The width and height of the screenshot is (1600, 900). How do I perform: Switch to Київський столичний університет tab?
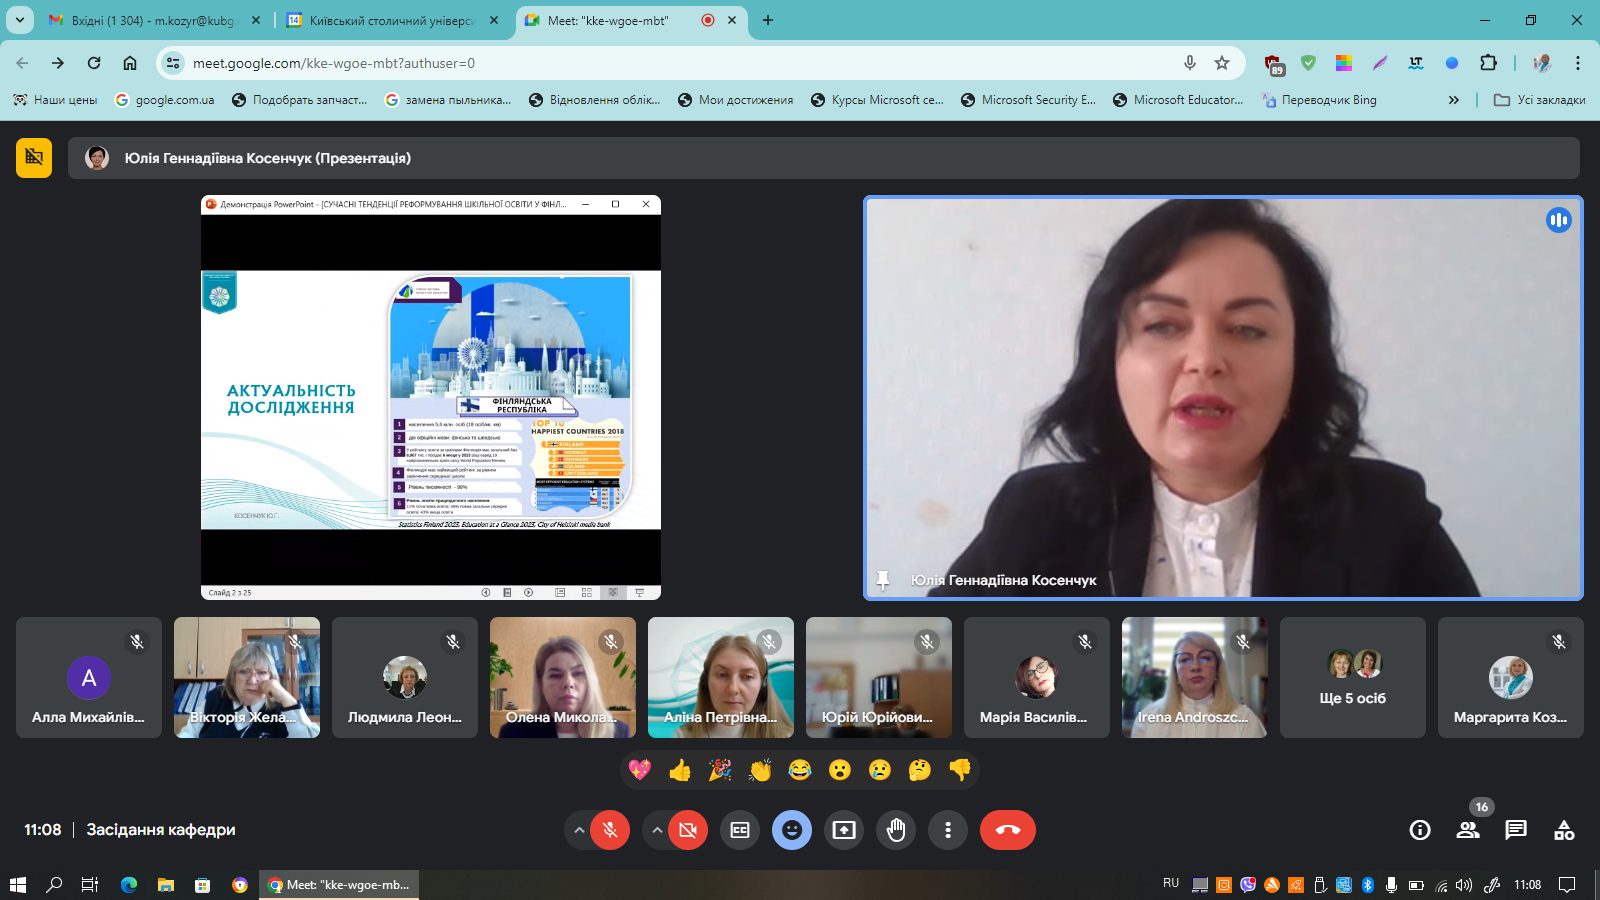[390, 20]
